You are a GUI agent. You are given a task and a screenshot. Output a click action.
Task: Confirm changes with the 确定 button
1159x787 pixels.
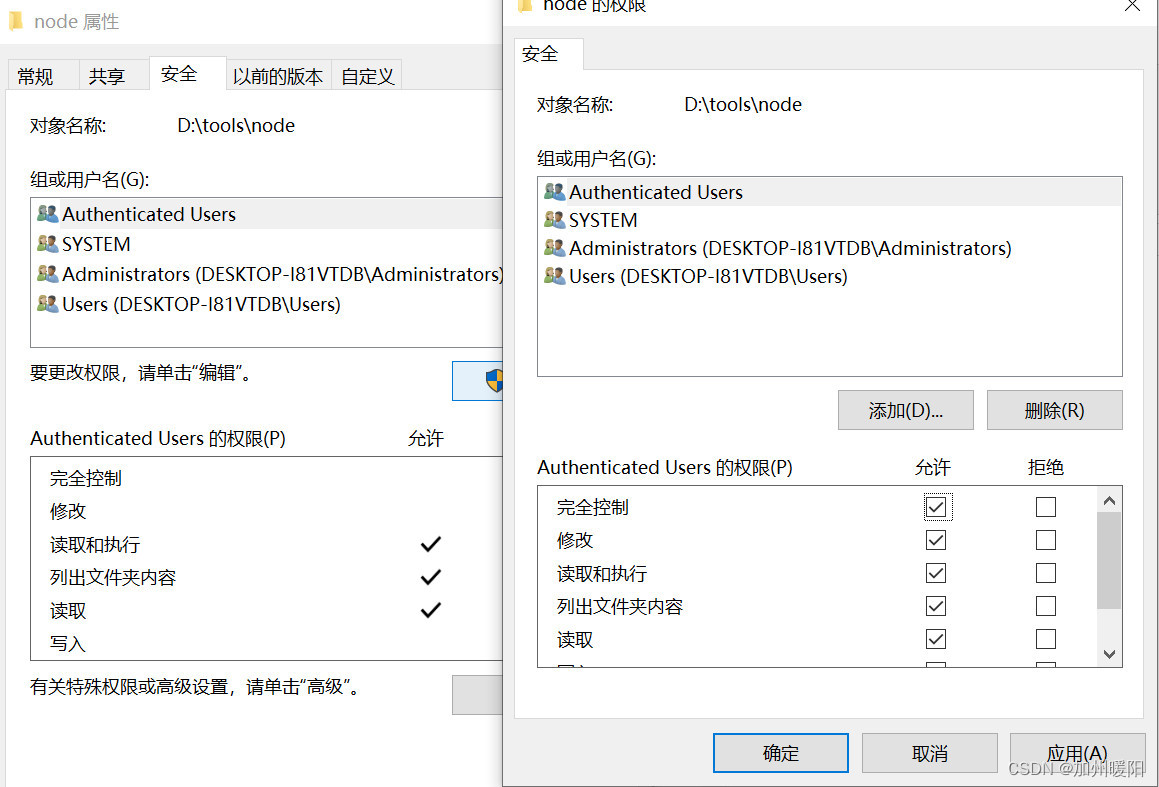780,753
